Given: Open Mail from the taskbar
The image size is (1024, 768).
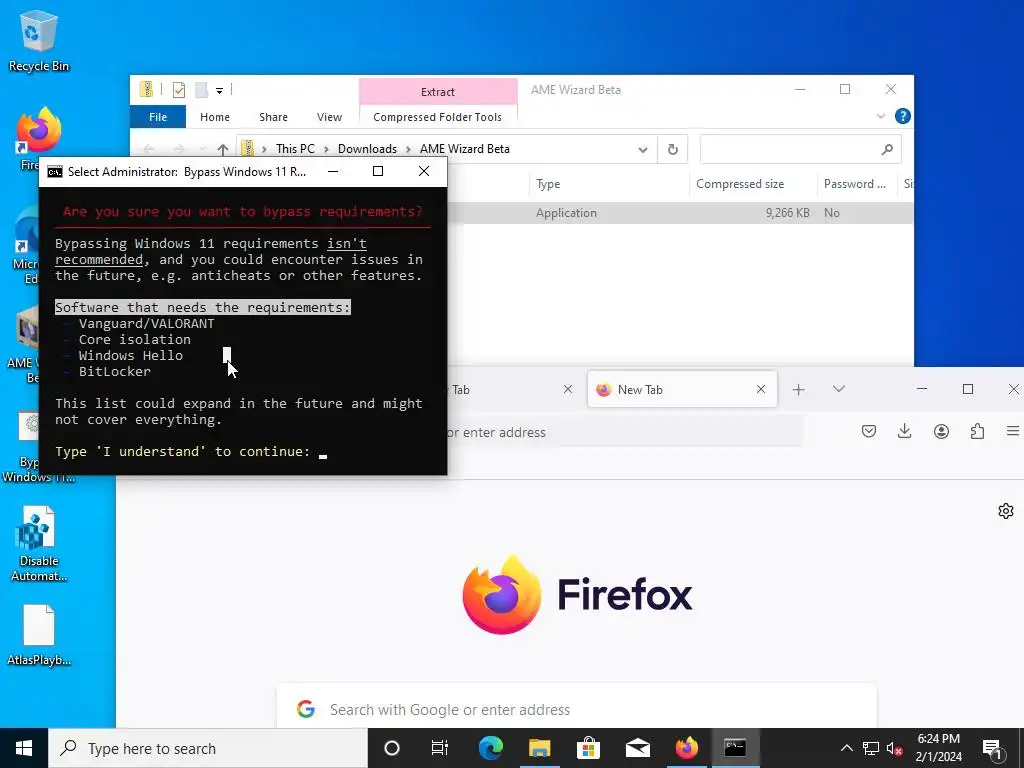Looking at the screenshot, I should click(637, 748).
